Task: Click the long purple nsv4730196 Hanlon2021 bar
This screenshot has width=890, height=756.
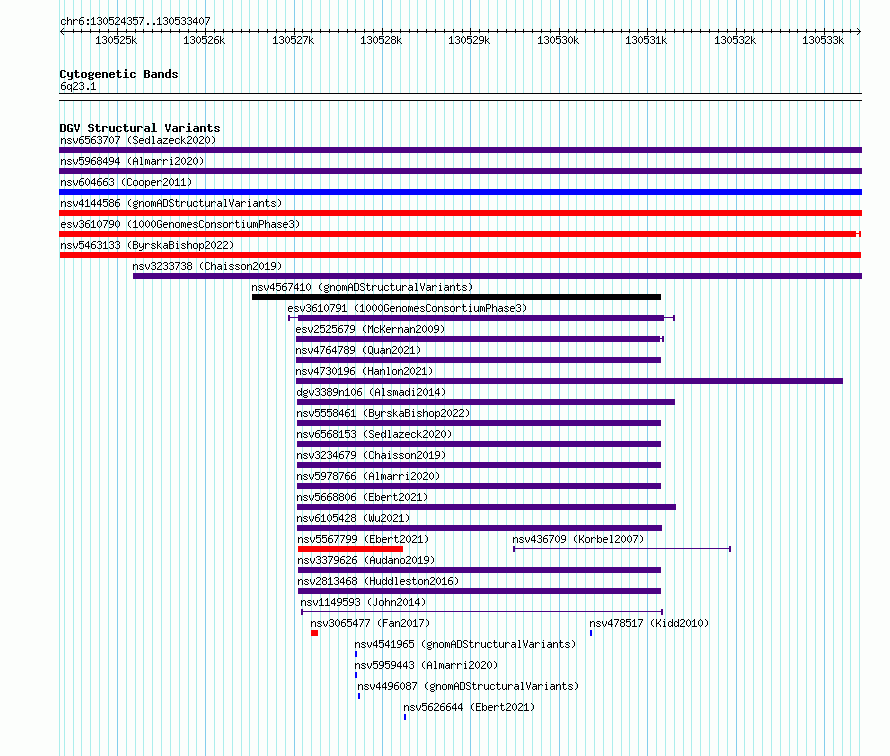Action: 569,381
